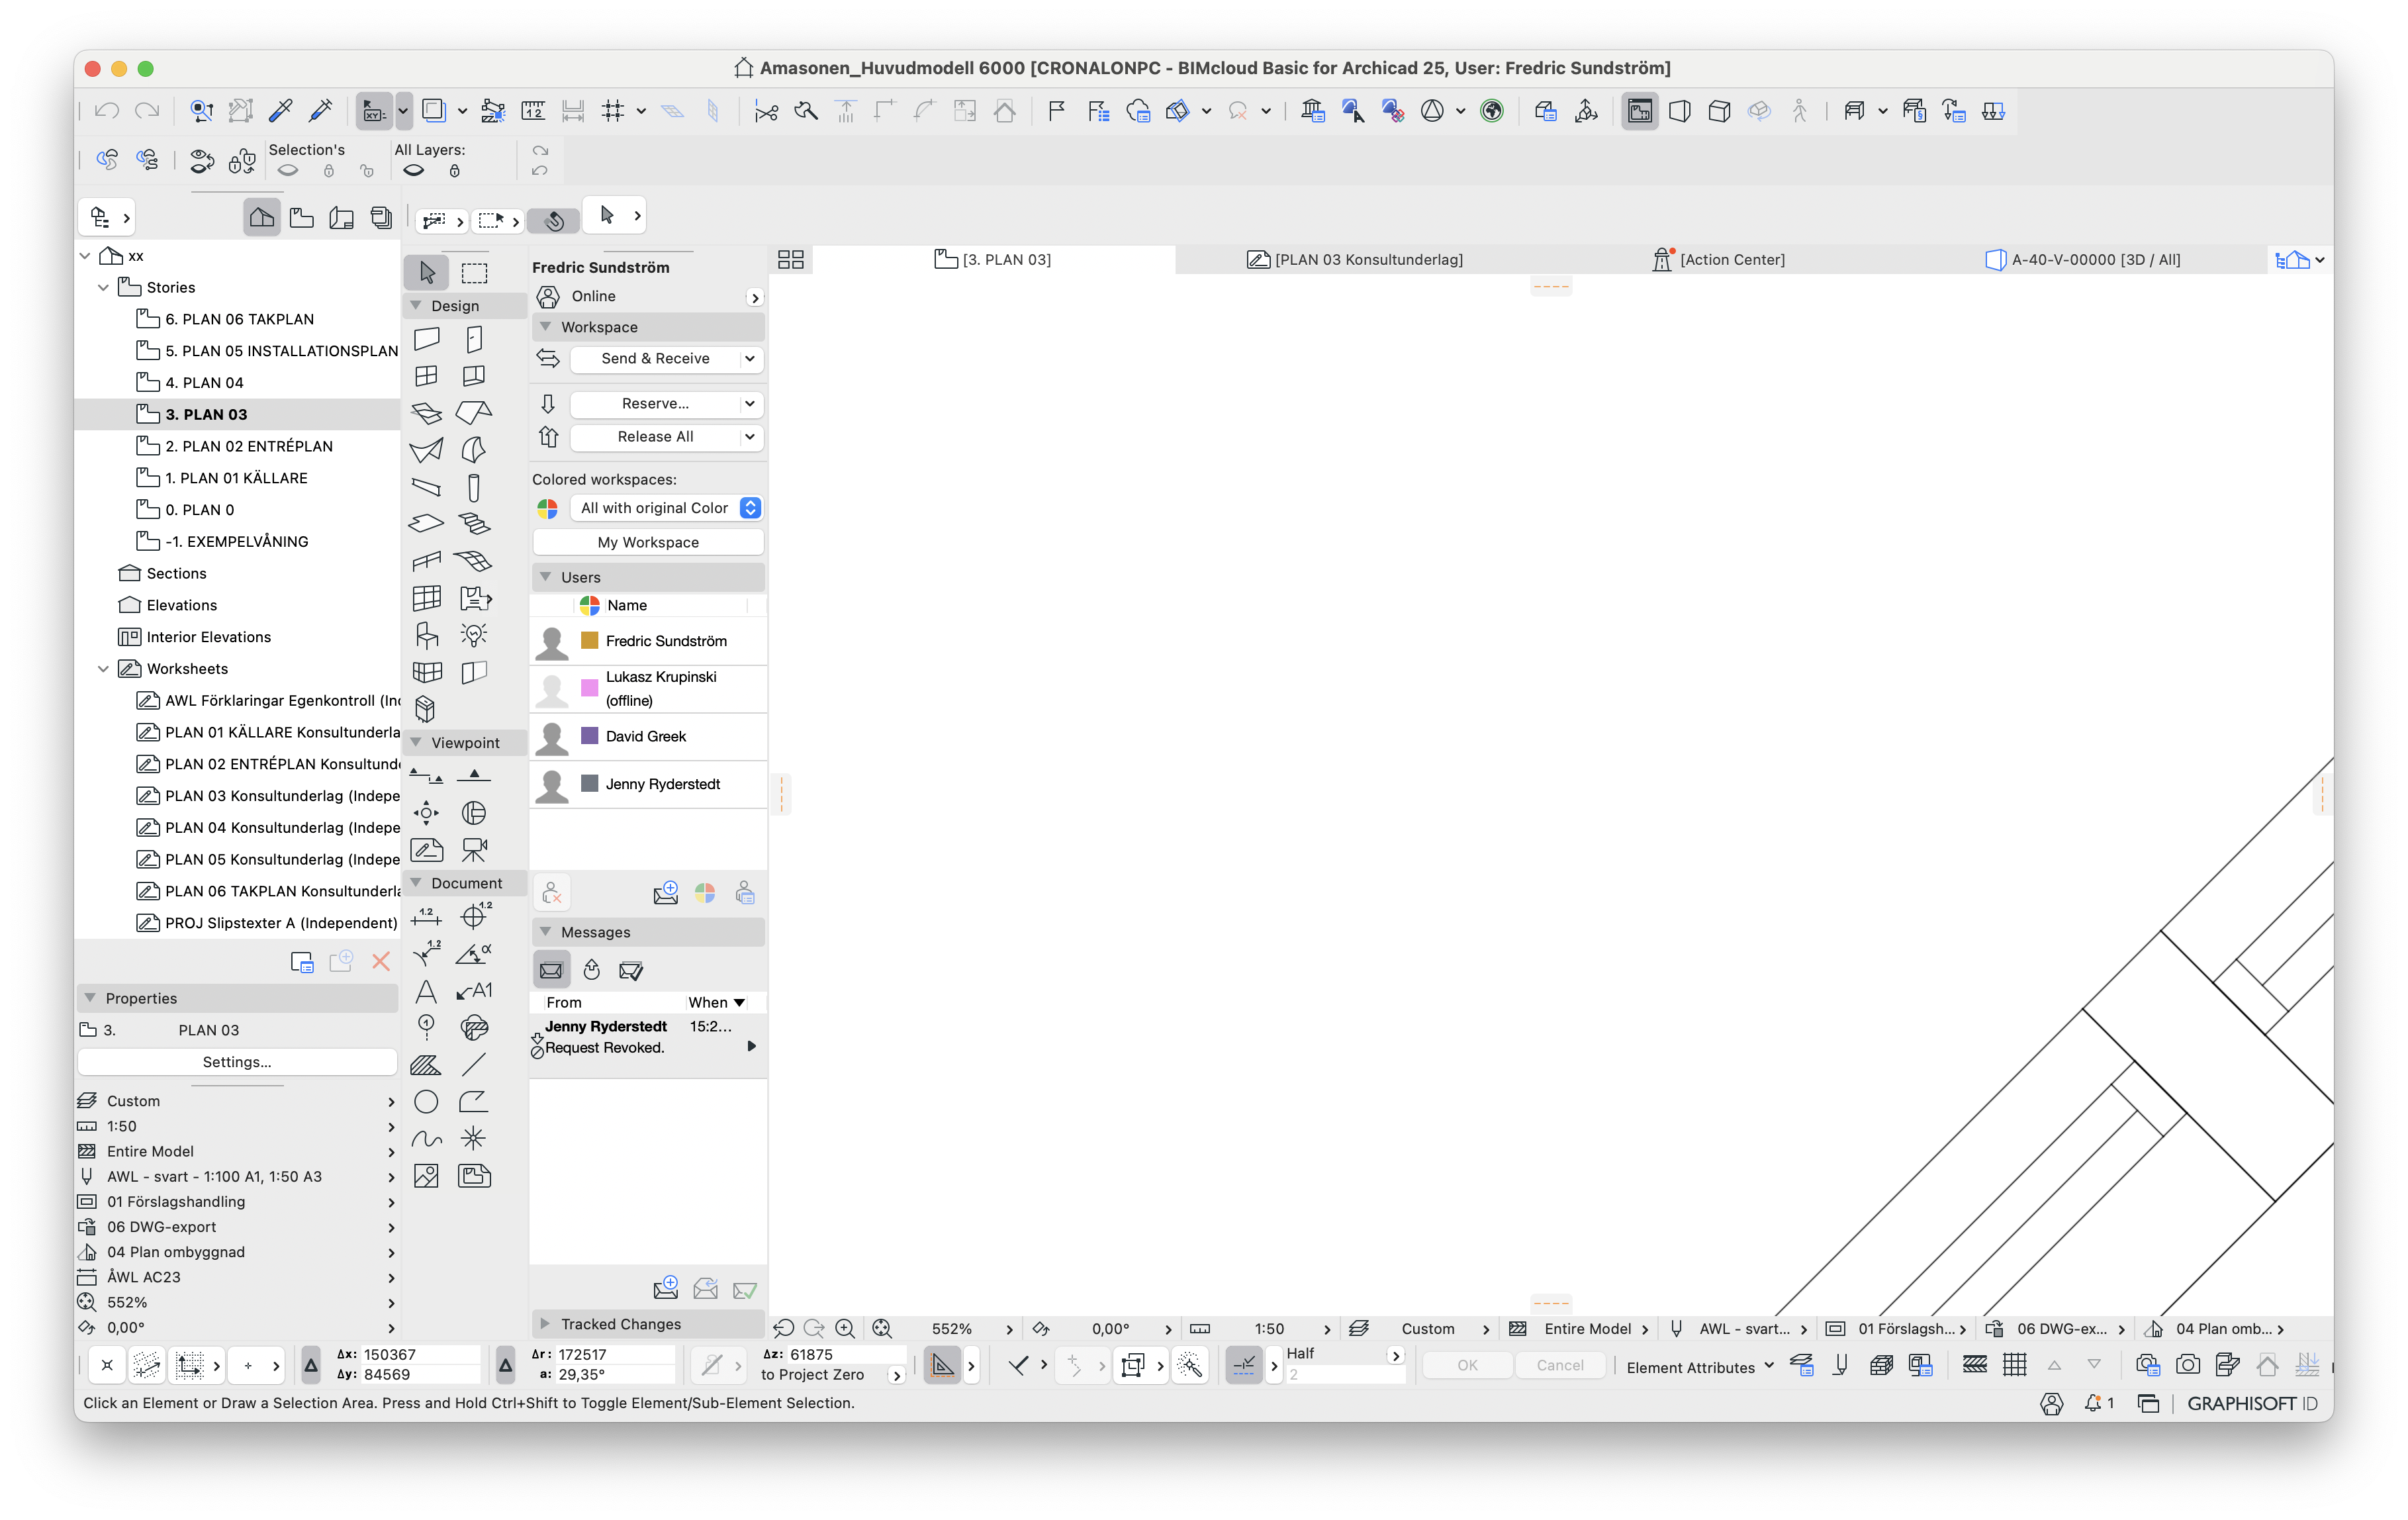Screen dimensions: 2408x1520
Task: Open the Lamp tool
Action: (x=474, y=635)
